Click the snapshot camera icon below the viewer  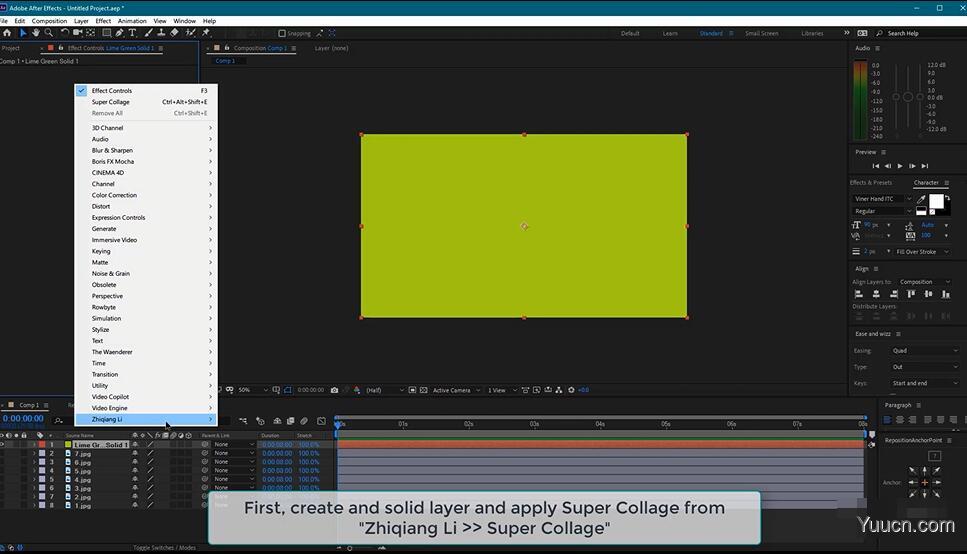[334, 390]
